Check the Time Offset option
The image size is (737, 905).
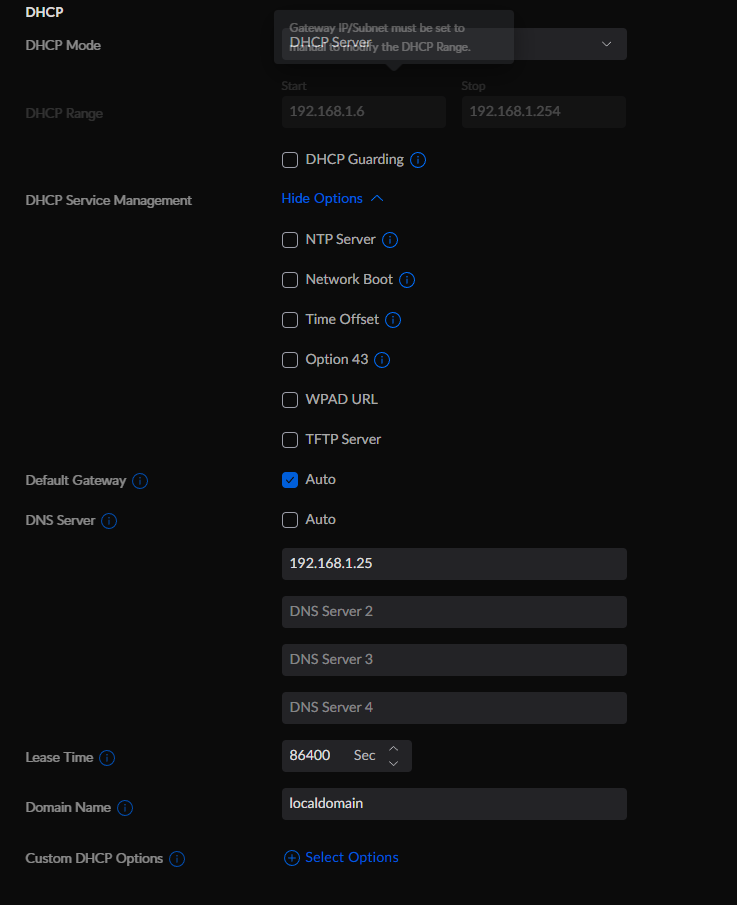[x=290, y=320]
